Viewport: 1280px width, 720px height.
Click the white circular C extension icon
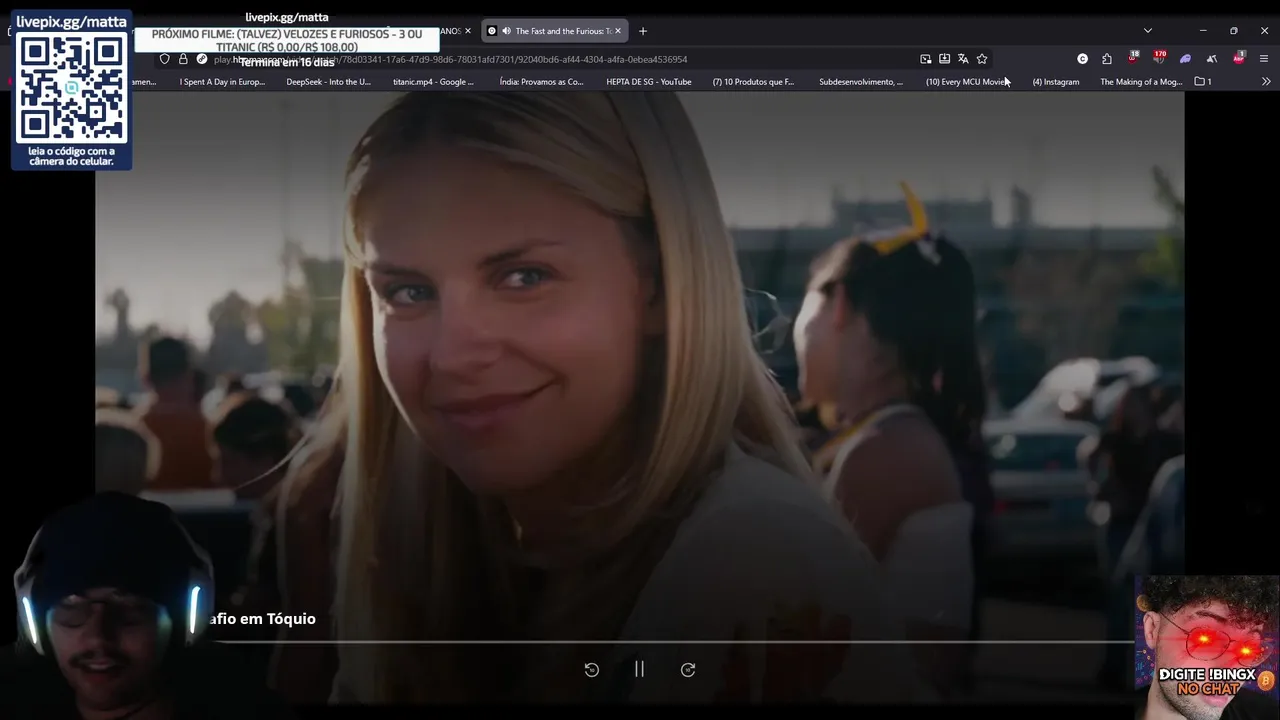point(1082,59)
